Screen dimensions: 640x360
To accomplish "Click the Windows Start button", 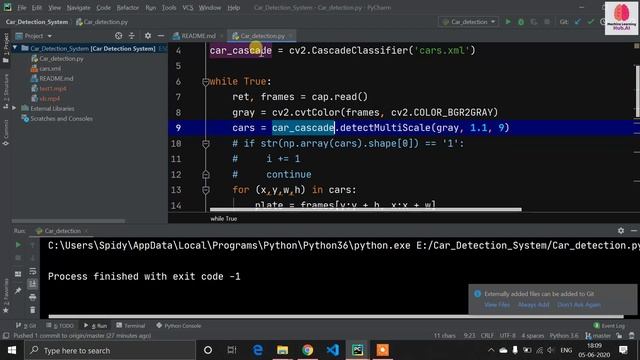I will click(x=12, y=350).
